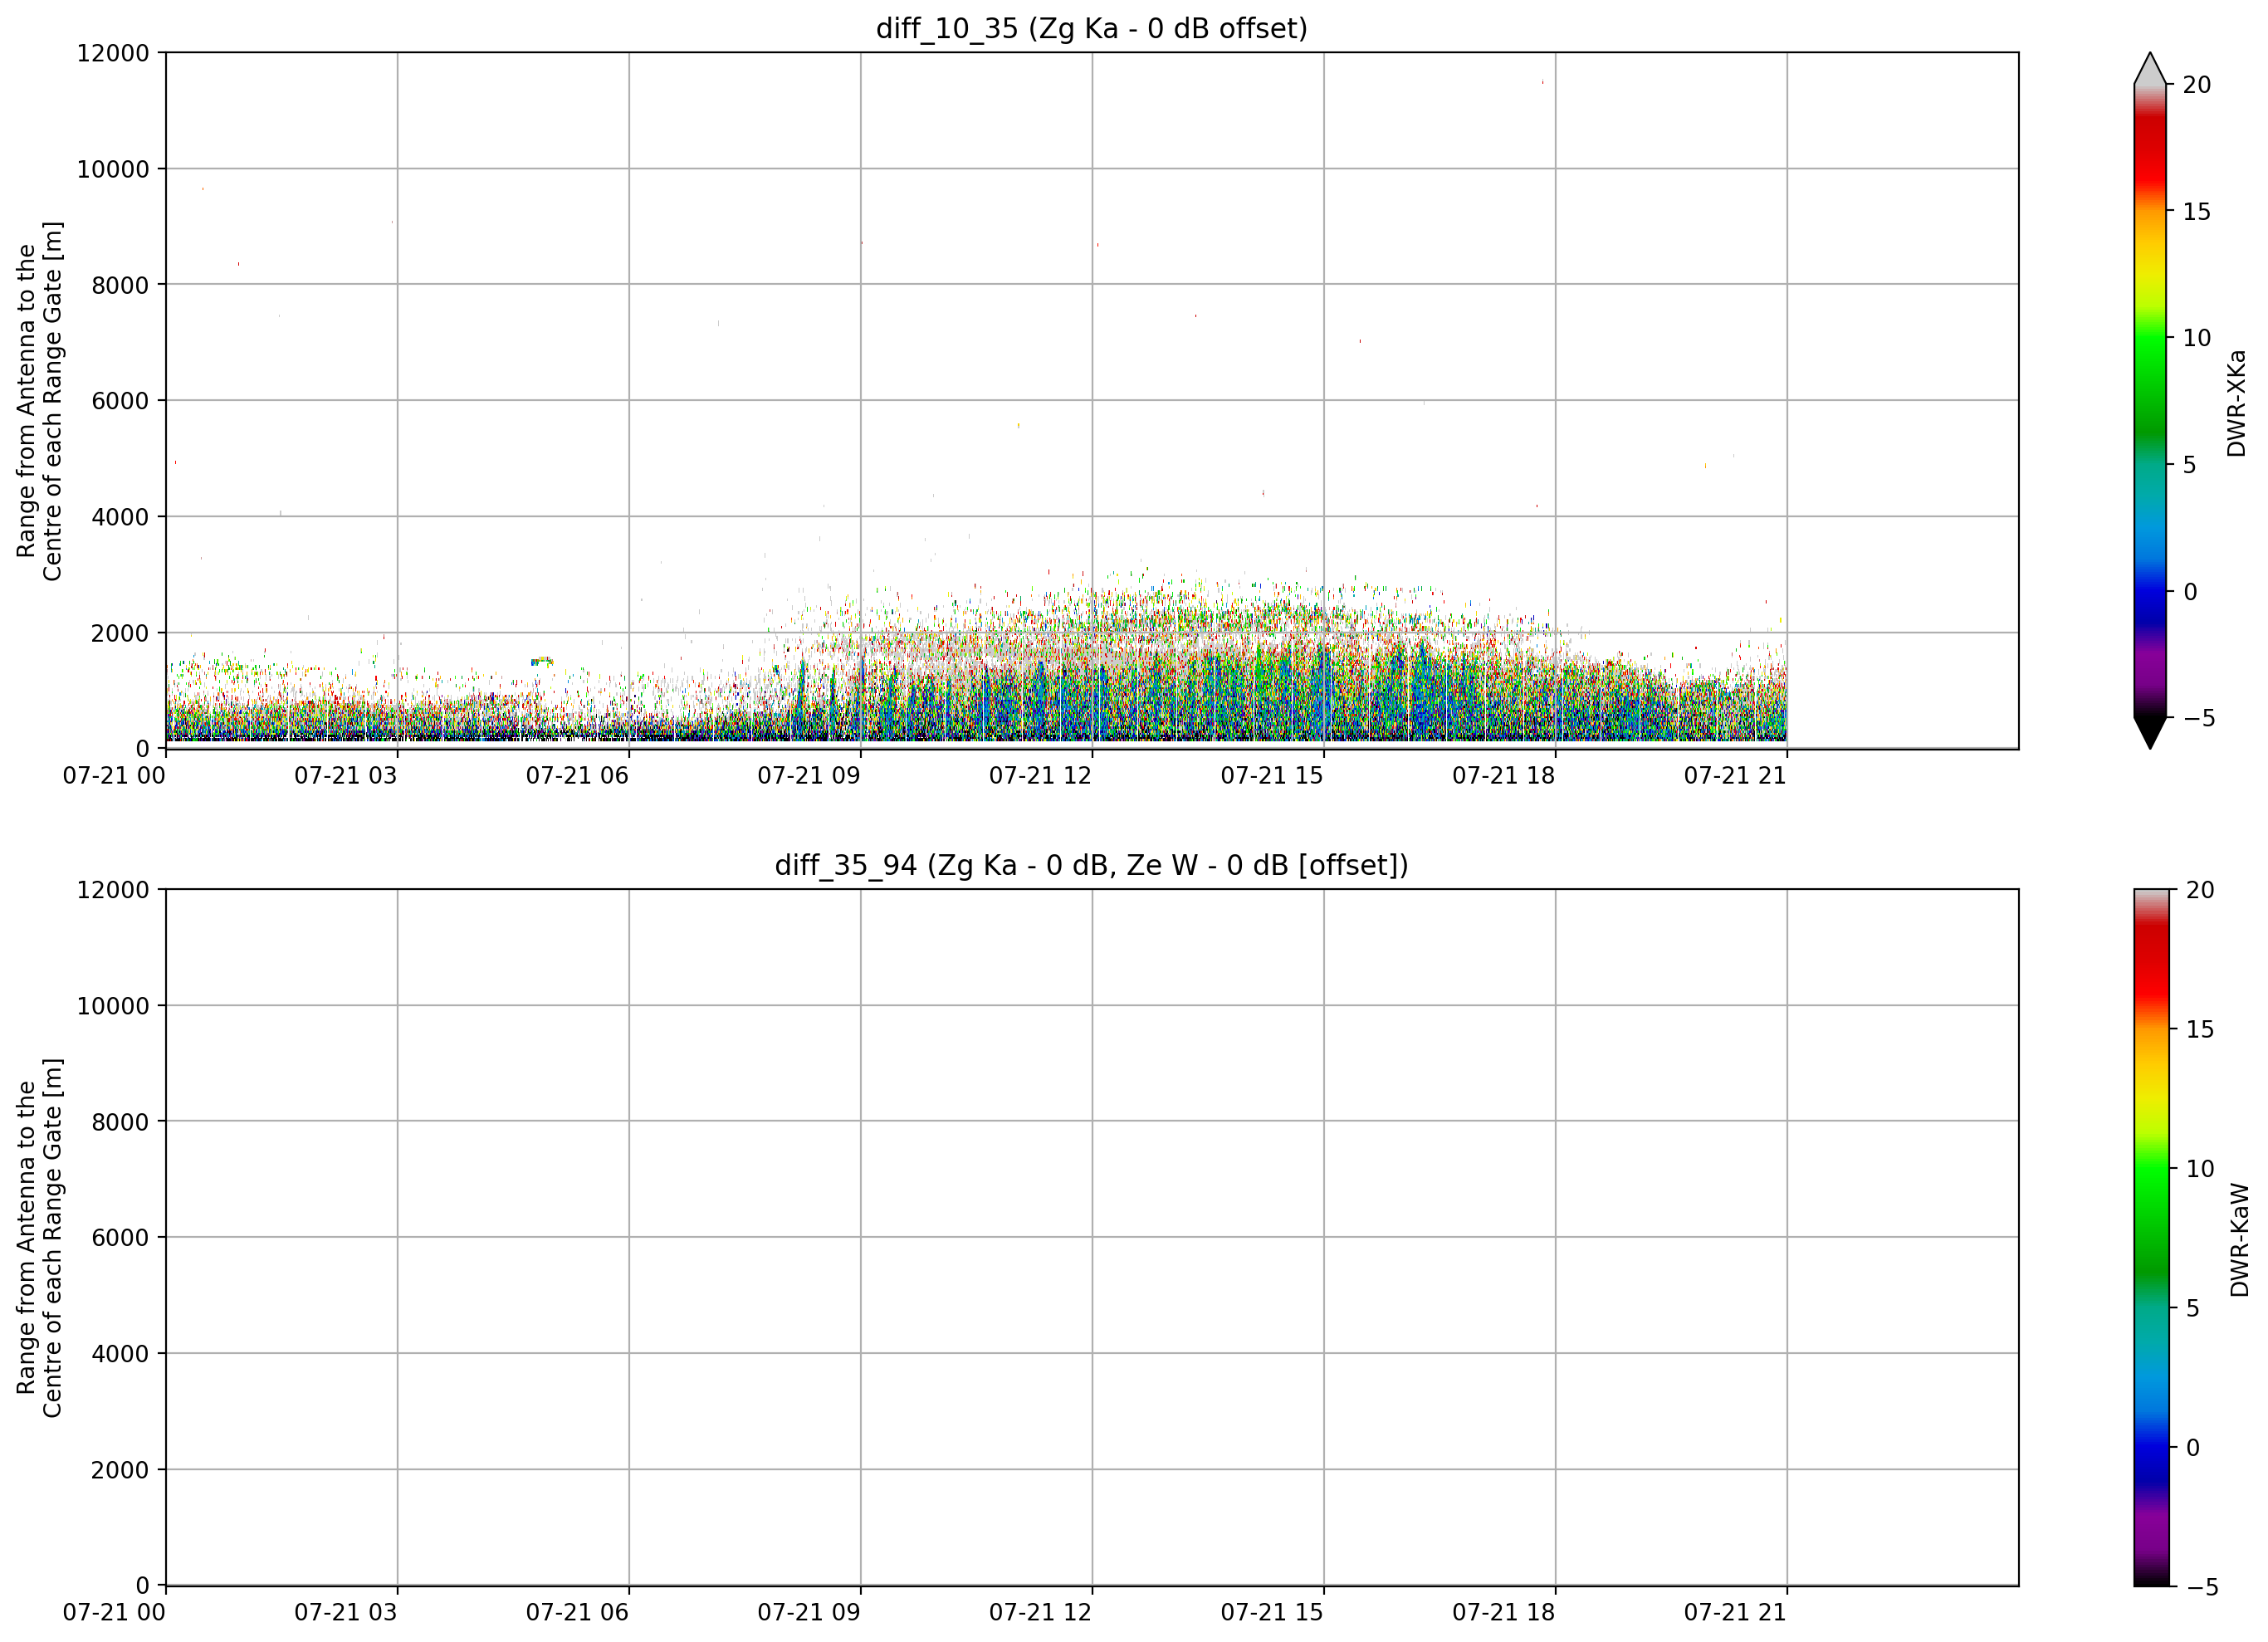
Task: Click the '6000' y tick in the diff_35_94 plot
Action: tap(120, 1238)
